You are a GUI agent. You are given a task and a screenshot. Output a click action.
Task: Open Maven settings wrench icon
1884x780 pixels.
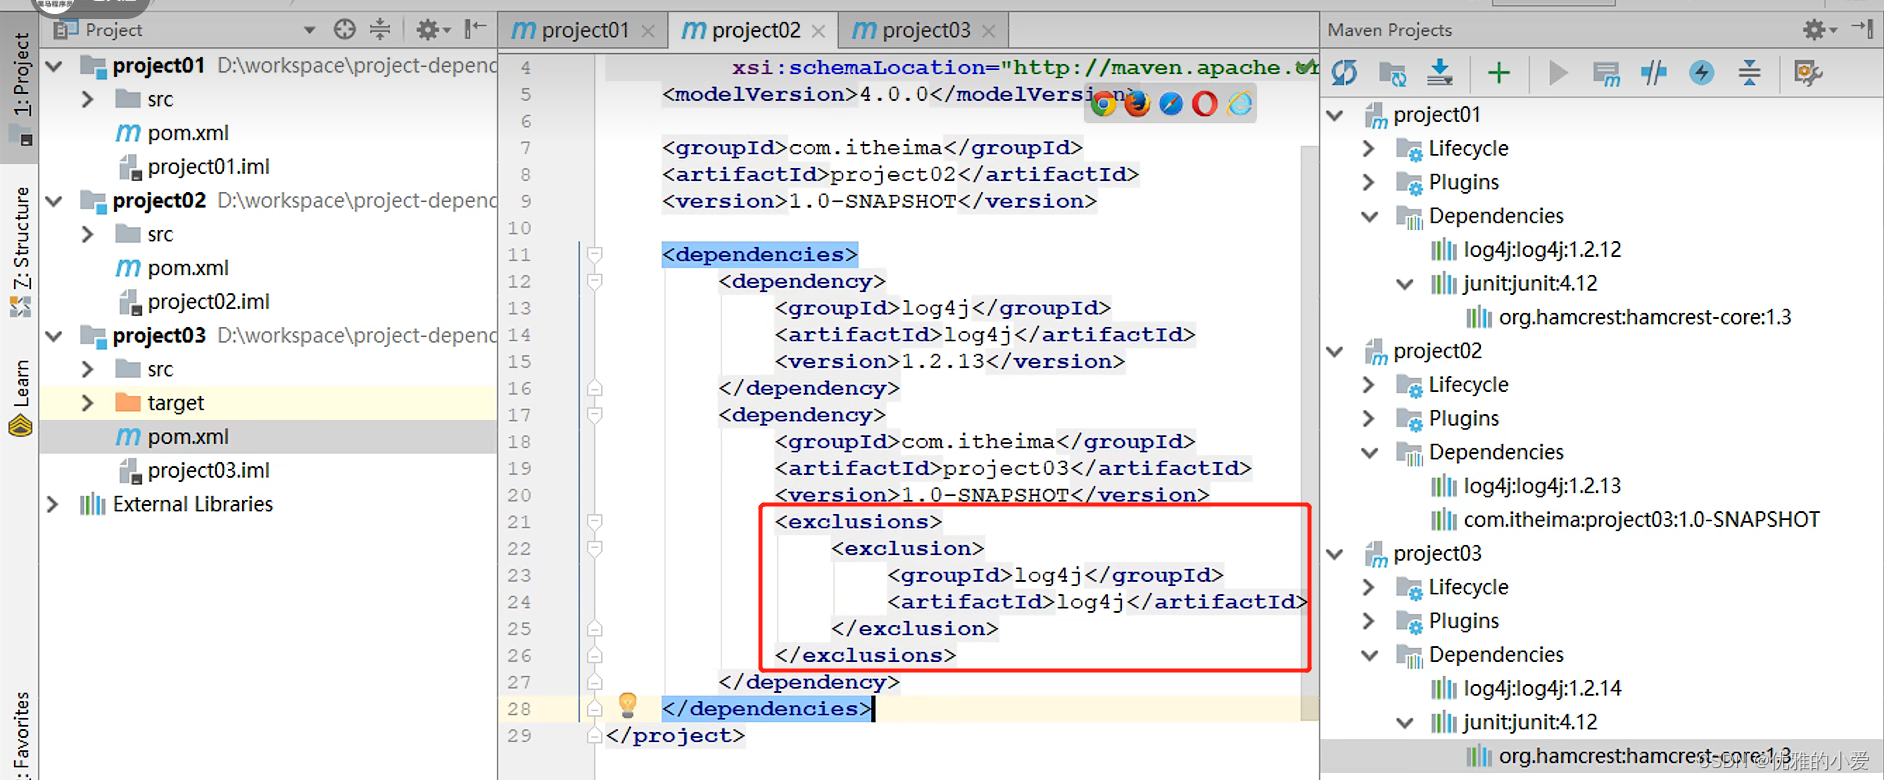[1808, 73]
